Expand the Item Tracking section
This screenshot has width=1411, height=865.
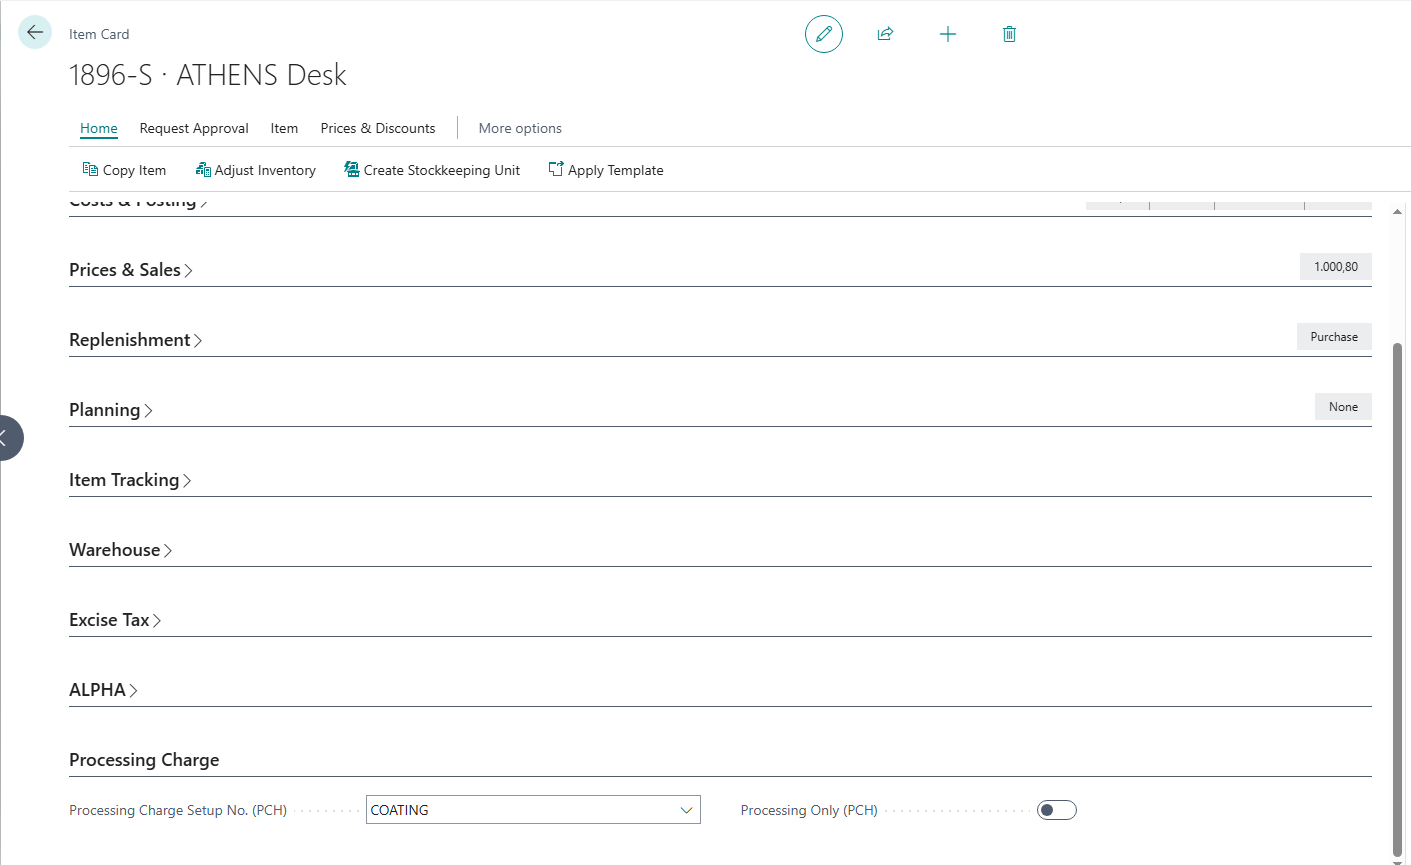pos(130,480)
